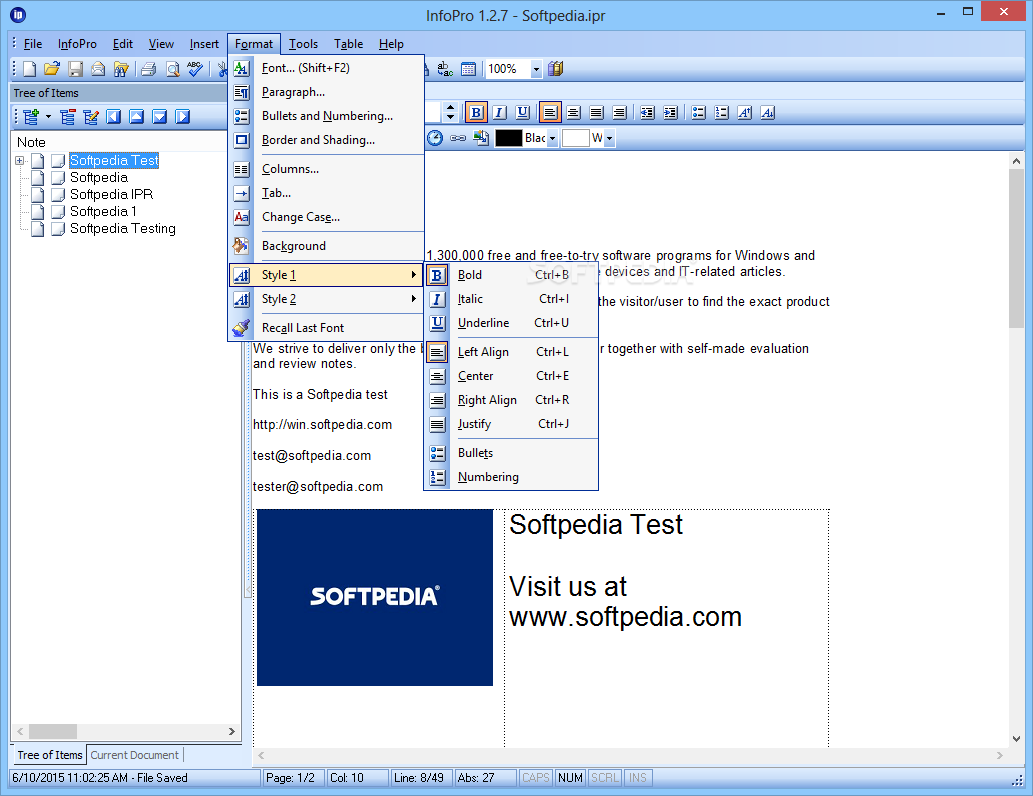1033x796 pixels.
Task: Click increase indent toolbar icon
Action: pyautogui.click(x=671, y=113)
